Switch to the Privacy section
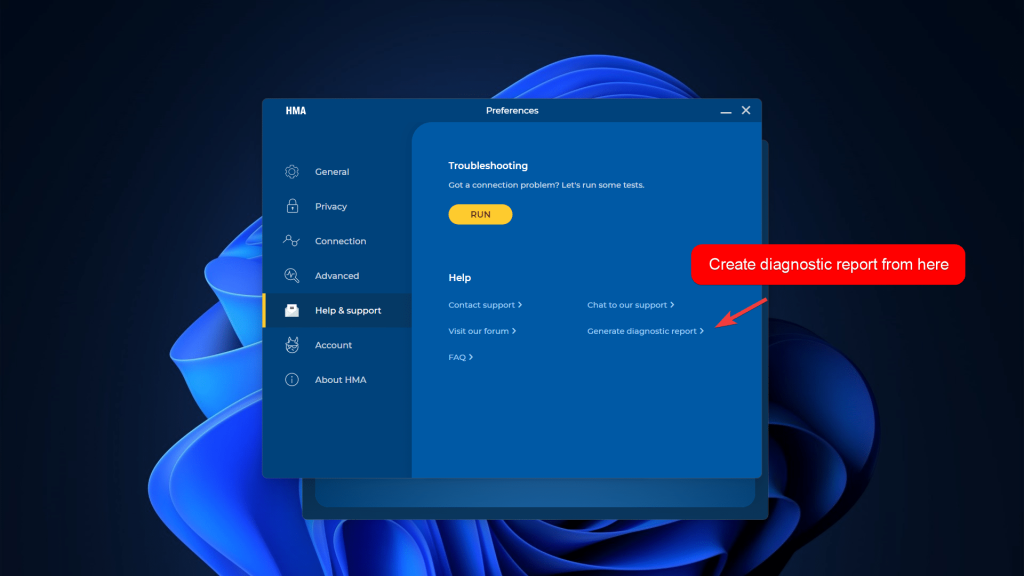 point(337,206)
